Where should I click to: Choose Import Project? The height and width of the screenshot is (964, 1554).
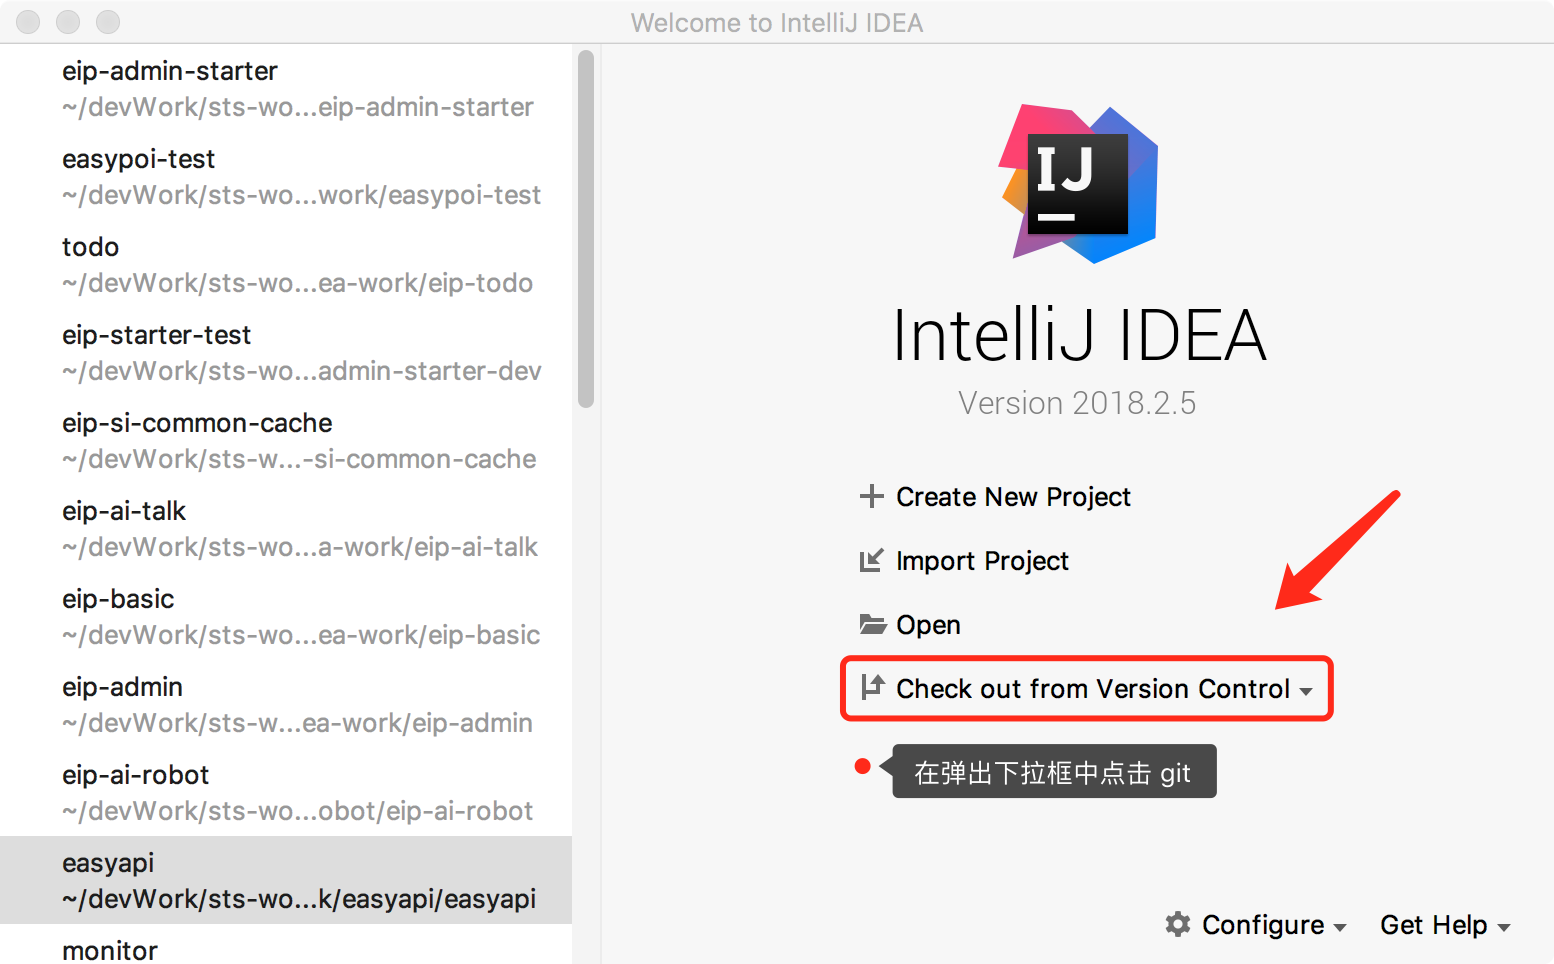pos(982,561)
